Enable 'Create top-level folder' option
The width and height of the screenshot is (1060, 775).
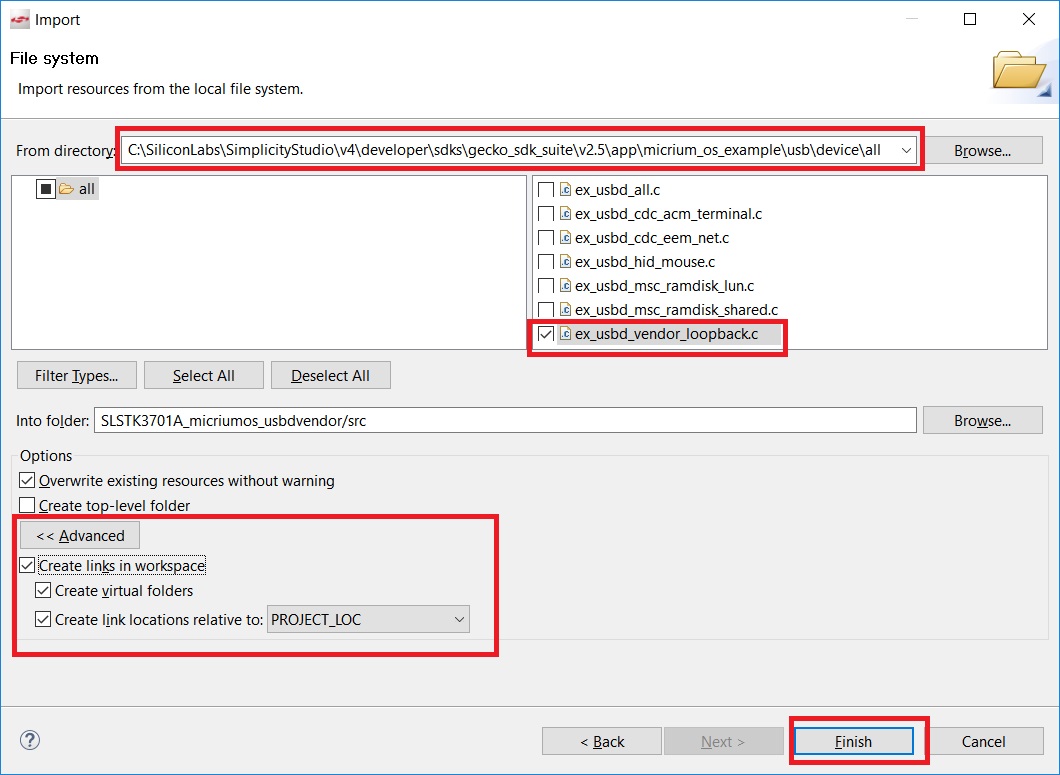28,506
